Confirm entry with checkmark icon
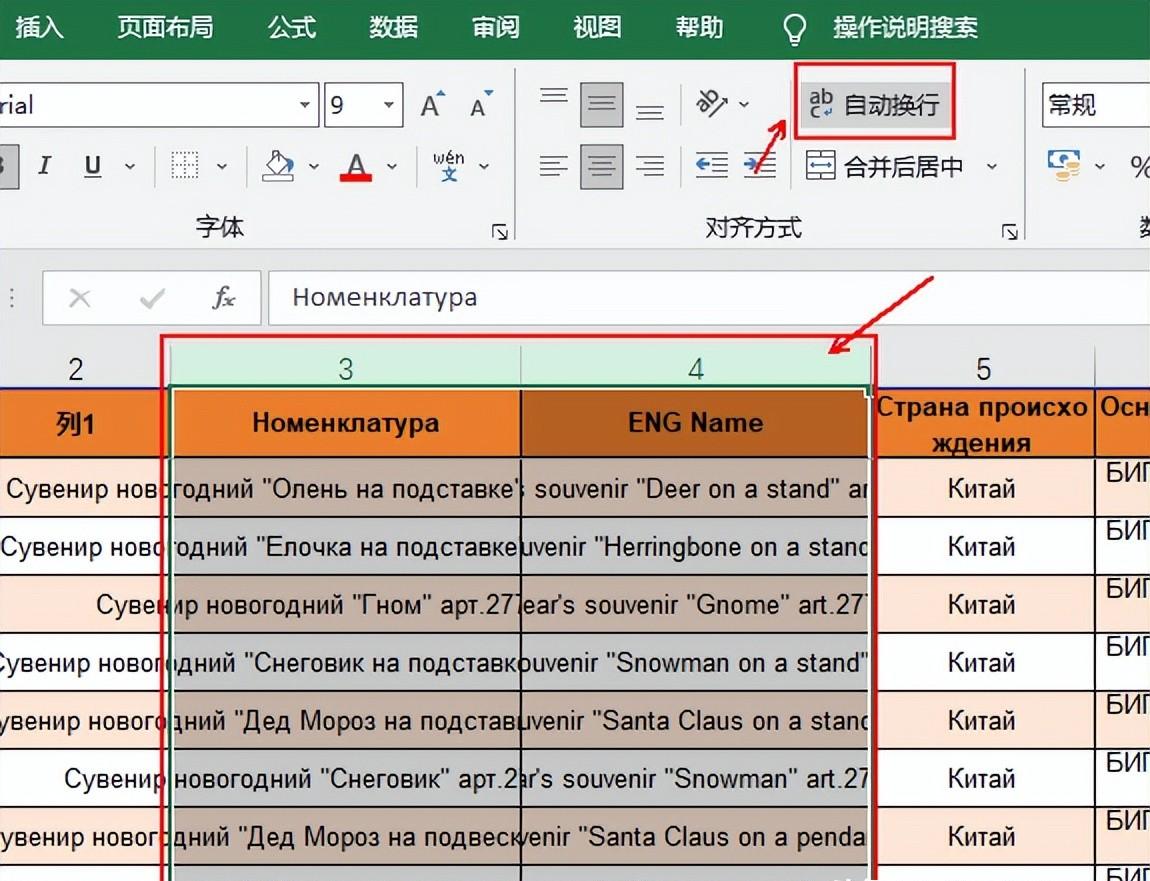The height and width of the screenshot is (881, 1150). coord(152,298)
